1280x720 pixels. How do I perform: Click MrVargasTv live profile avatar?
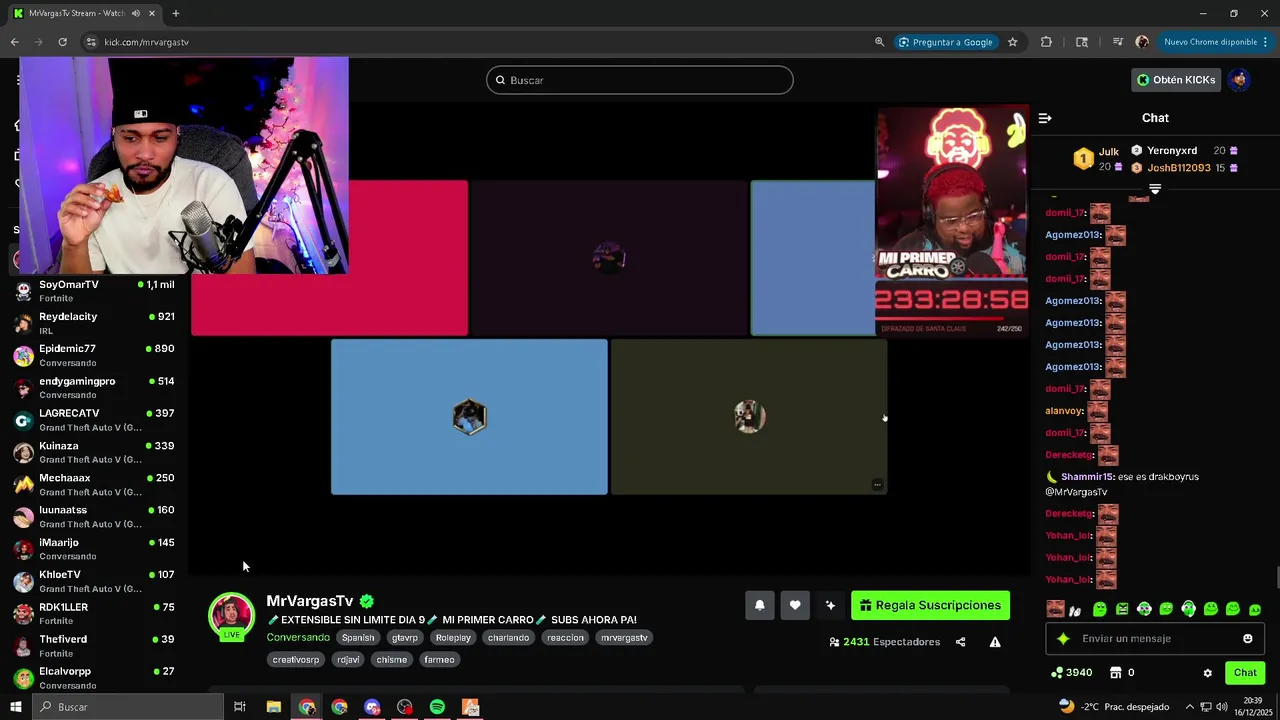tap(231, 617)
